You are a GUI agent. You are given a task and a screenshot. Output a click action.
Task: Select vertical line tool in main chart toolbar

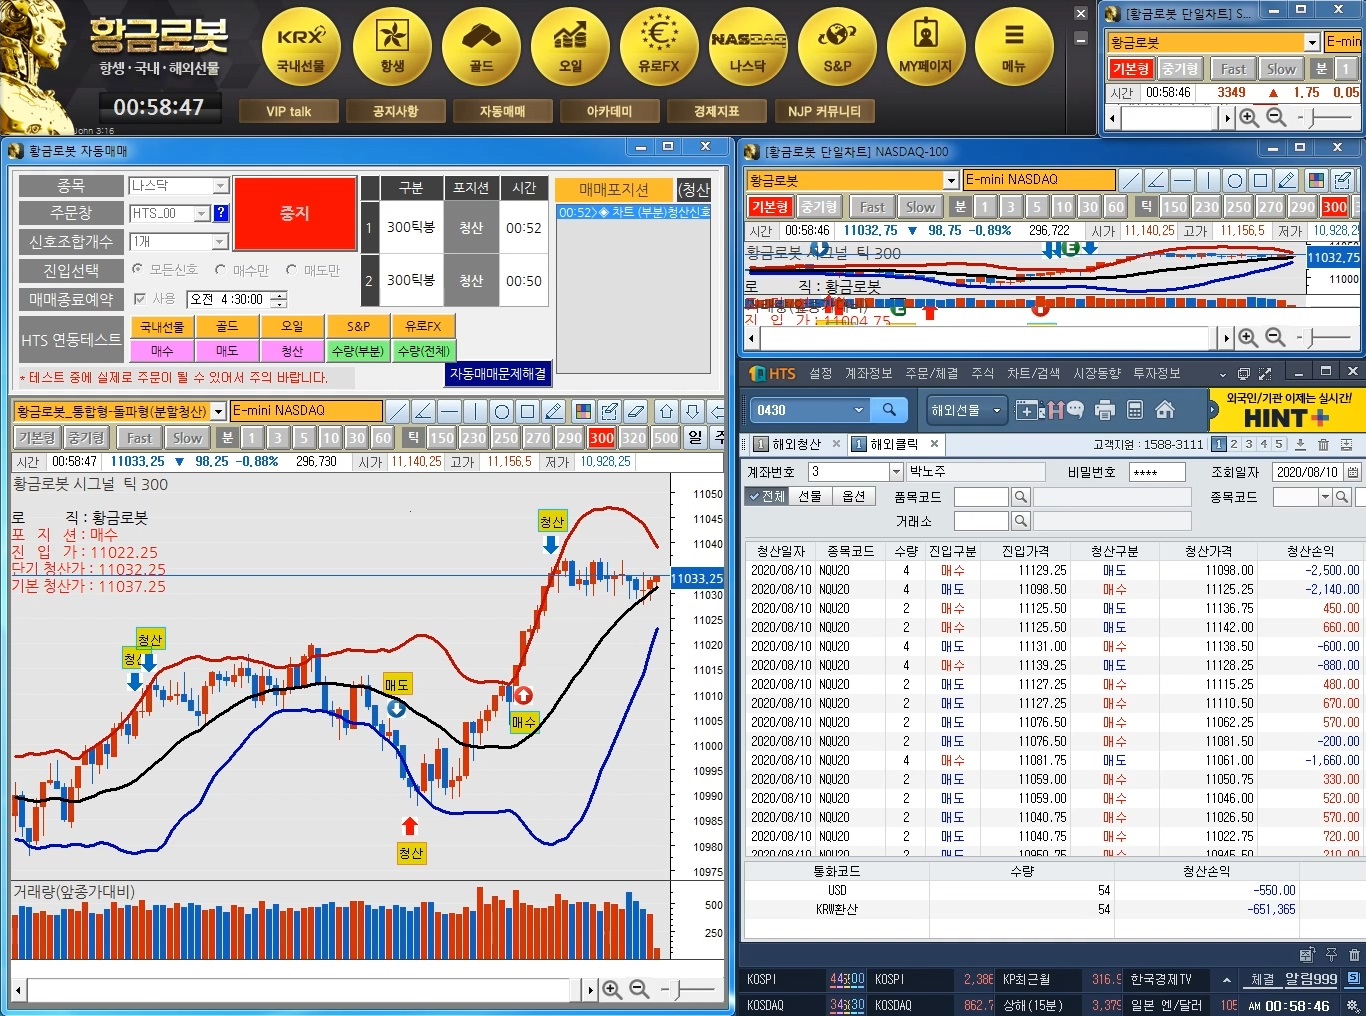click(x=475, y=411)
